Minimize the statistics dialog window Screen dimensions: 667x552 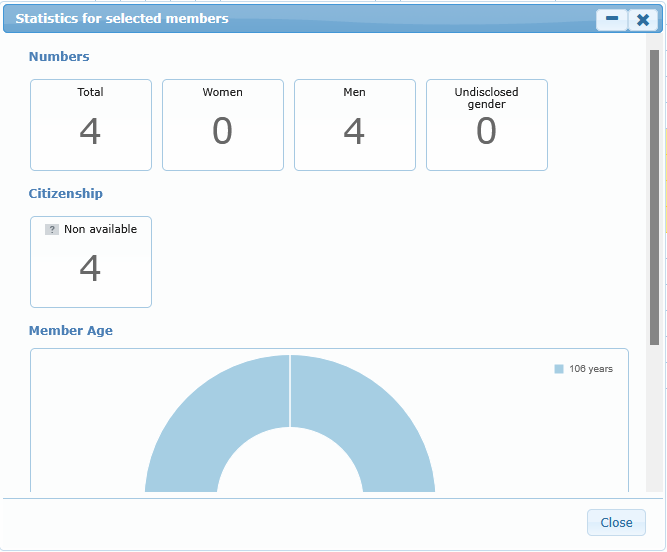[611, 19]
